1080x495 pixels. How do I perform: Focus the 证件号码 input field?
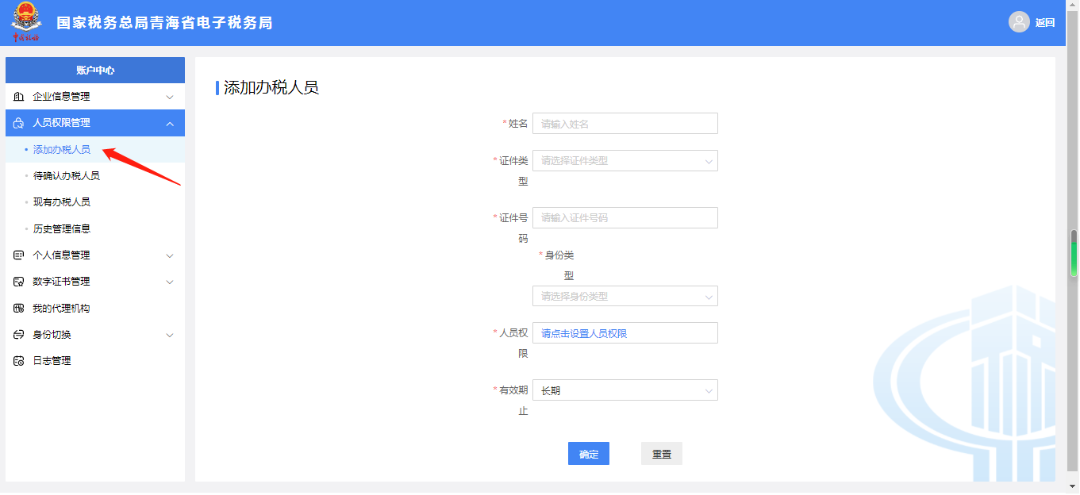625,218
